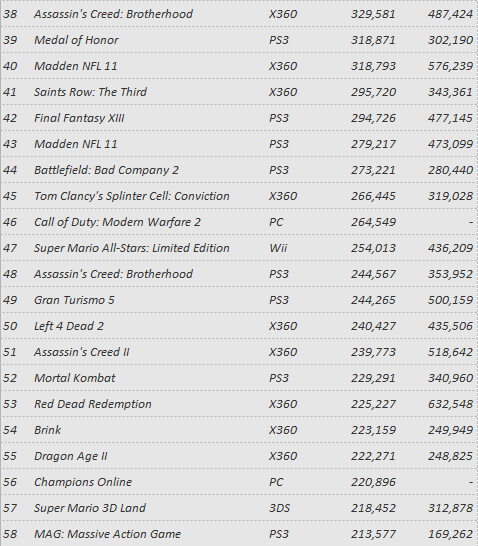Click the Left 4 Dead 2 title
478x546 pixels.
pos(69,326)
